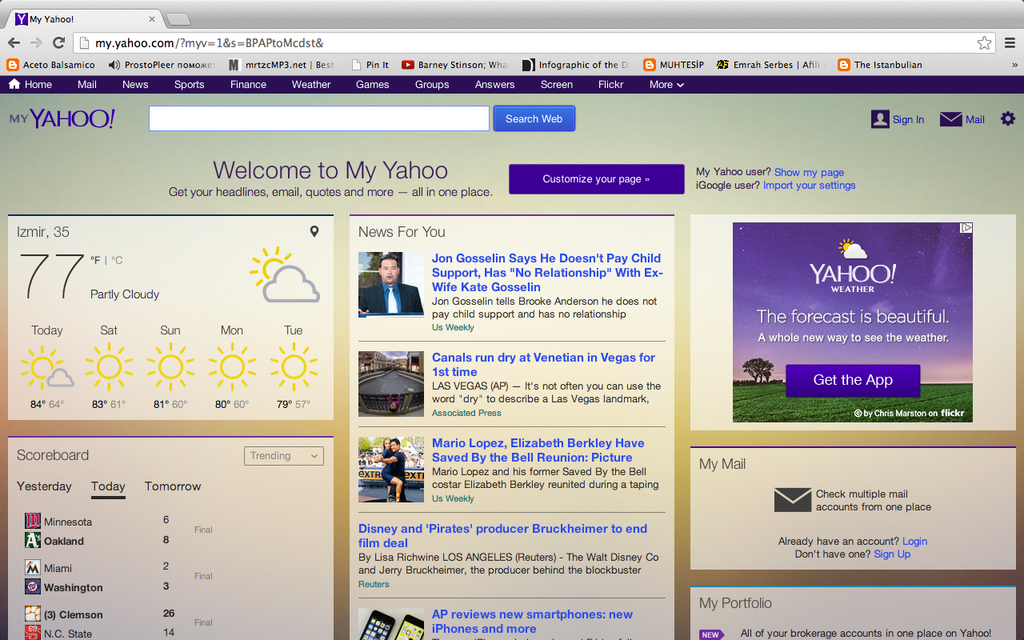The height and width of the screenshot is (640, 1024).
Task: Open Mail via the envelope icon
Action: pyautogui.click(x=951, y=119)
